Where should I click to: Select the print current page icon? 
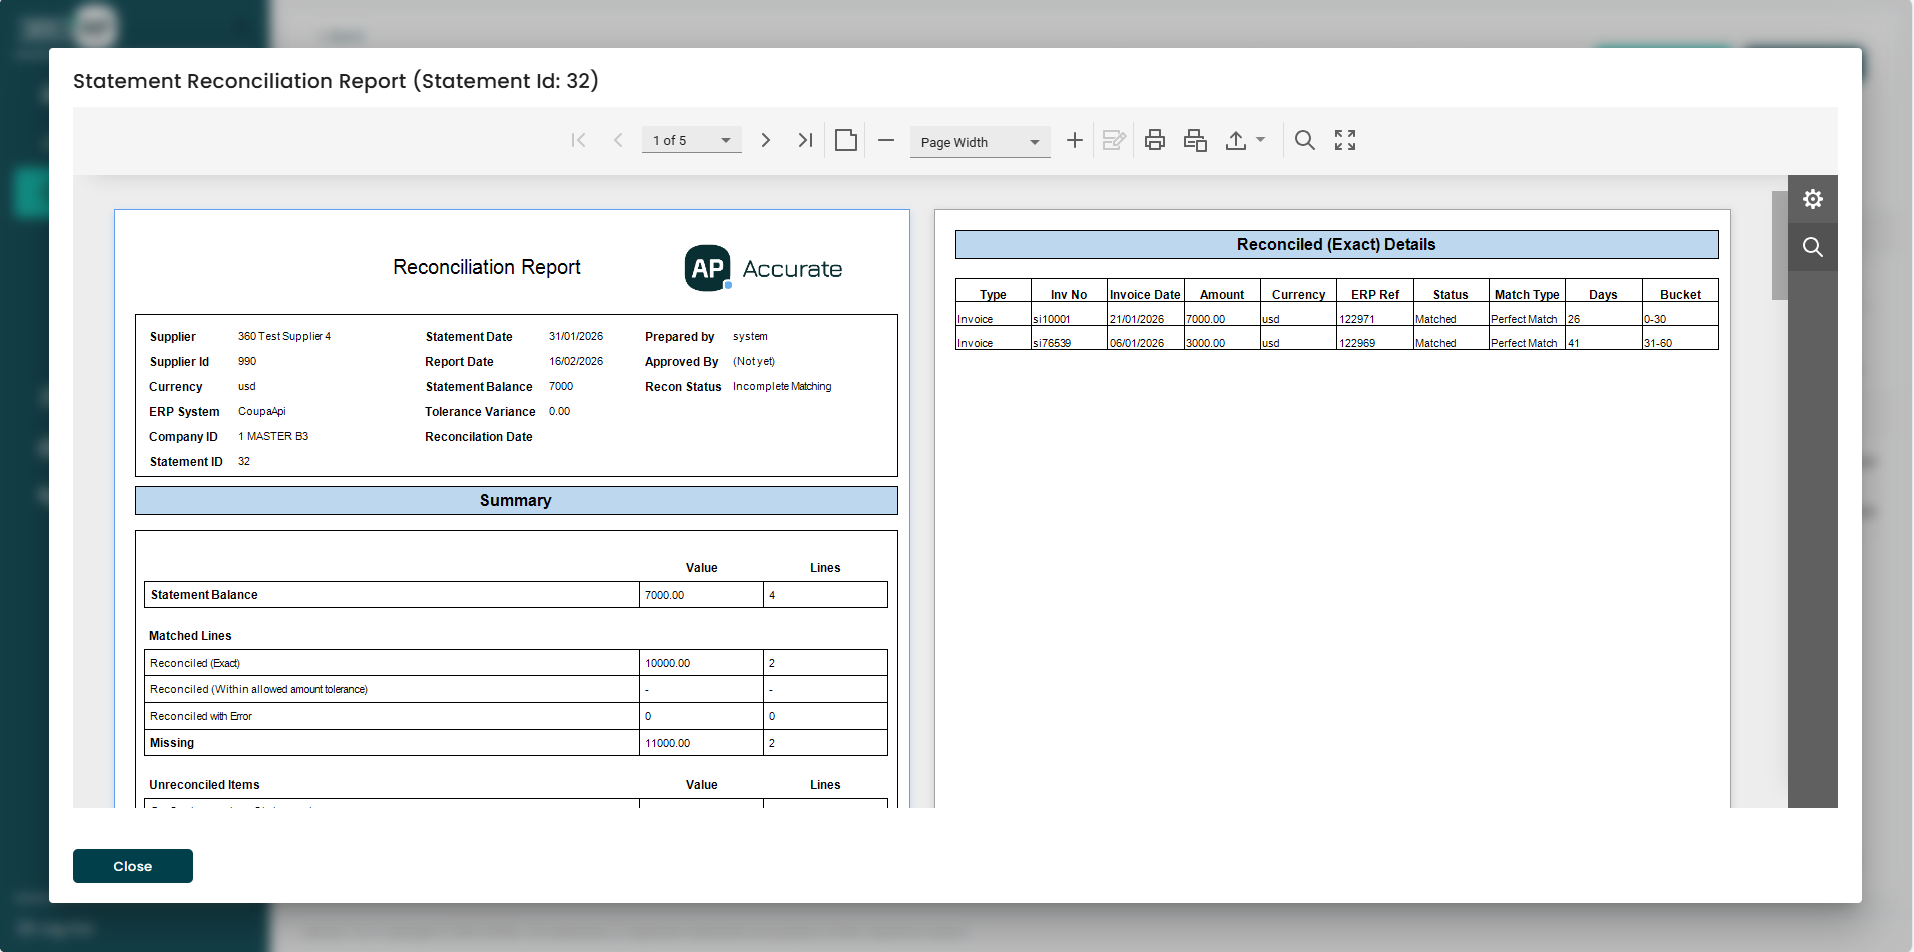(1194, 140)
